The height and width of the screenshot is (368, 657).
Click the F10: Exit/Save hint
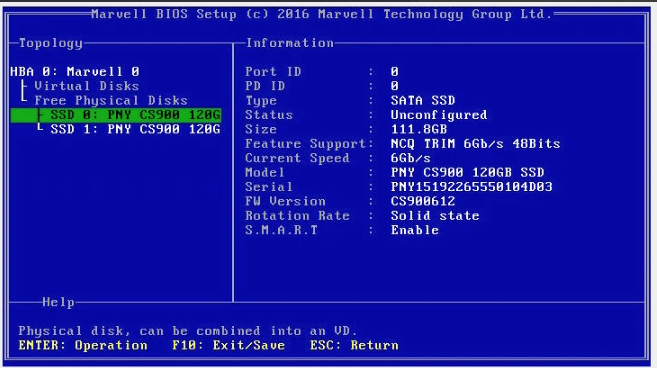tap(228, 345)
